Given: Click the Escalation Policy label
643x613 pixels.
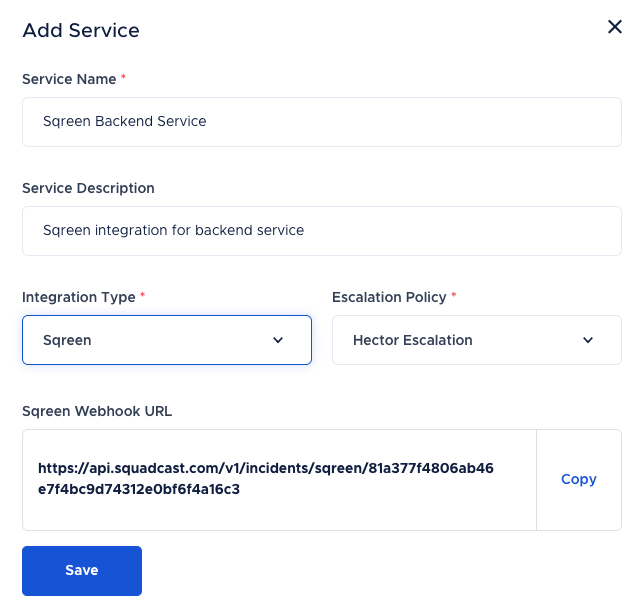Looking at the screenshot, I should click(389, 297).
